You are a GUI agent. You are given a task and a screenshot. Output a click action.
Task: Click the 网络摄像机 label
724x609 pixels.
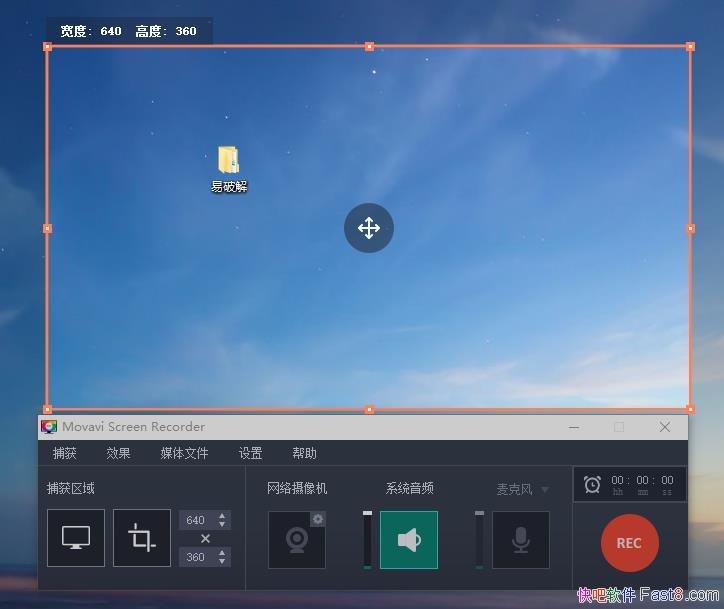click(297, 488)
